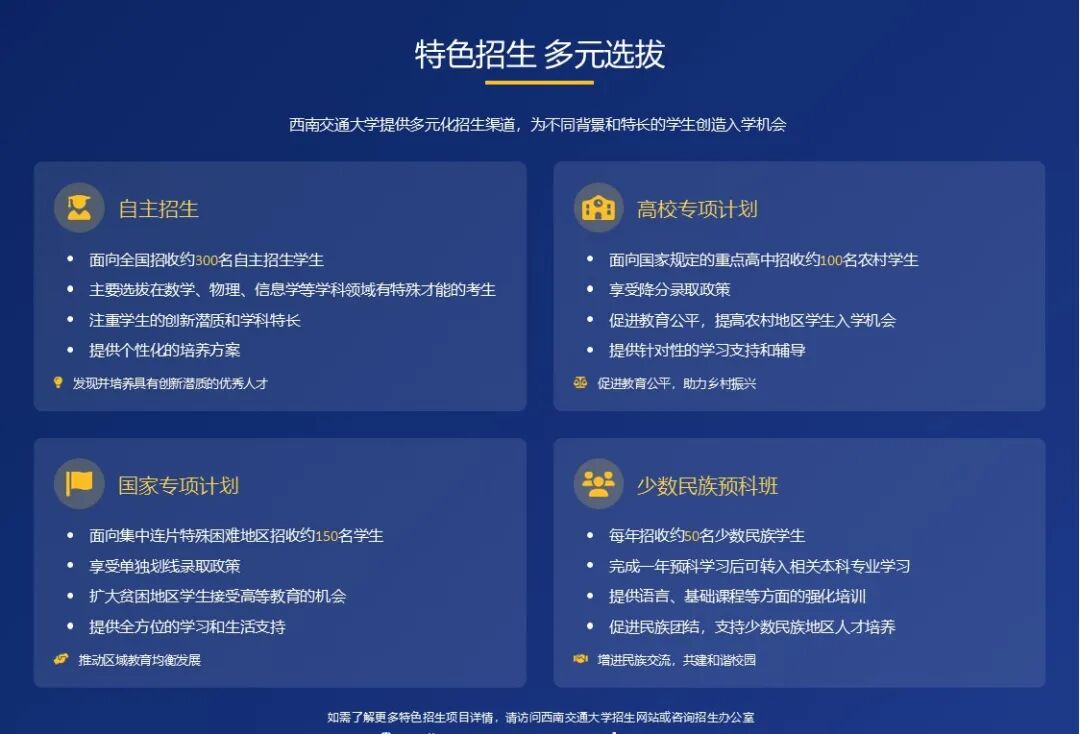The image size is (1080, 734).
Task: Click the 少数民族预科班 card heading
Action: point(707,485)
